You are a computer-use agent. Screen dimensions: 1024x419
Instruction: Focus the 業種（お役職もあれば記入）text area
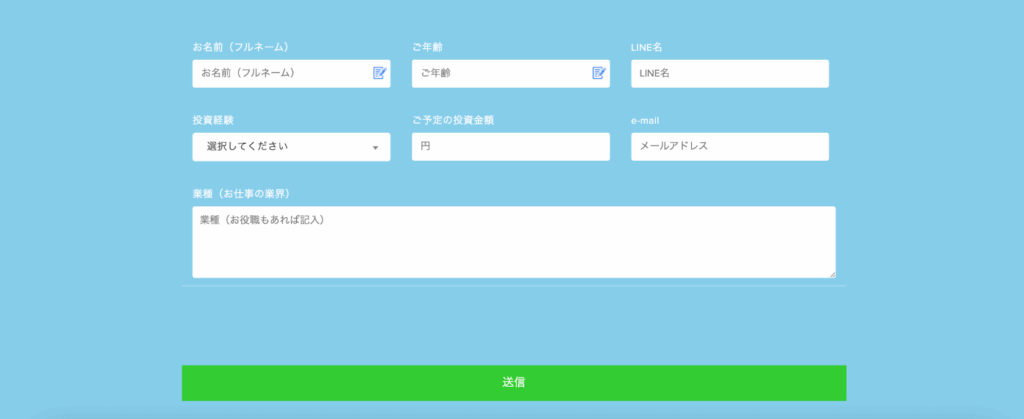pyautogui.click(x=514, y=242)
